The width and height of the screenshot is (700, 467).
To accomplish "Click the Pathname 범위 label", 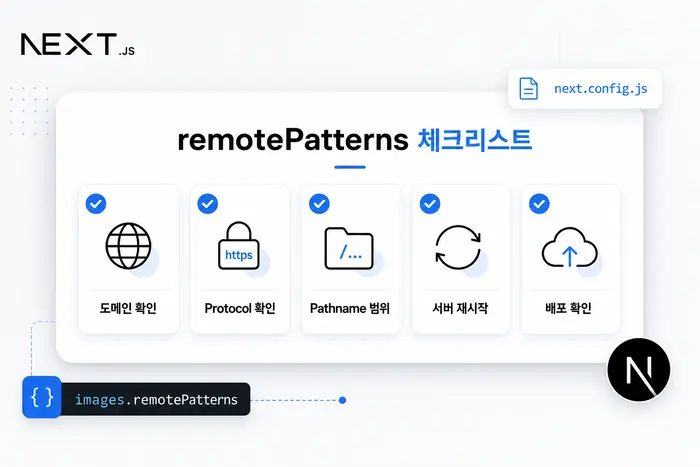I will [x=350, y=308].
